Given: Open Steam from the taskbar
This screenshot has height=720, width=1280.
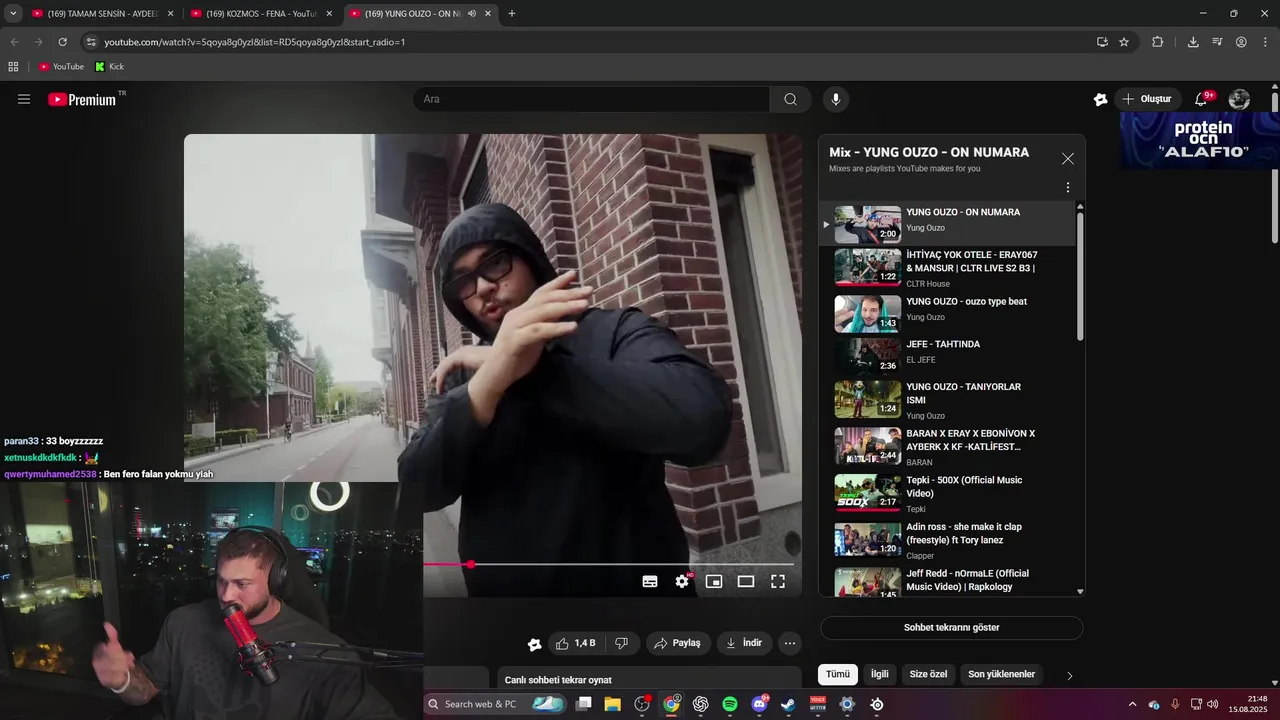Looking at the screenshot, I should point(788,704).
